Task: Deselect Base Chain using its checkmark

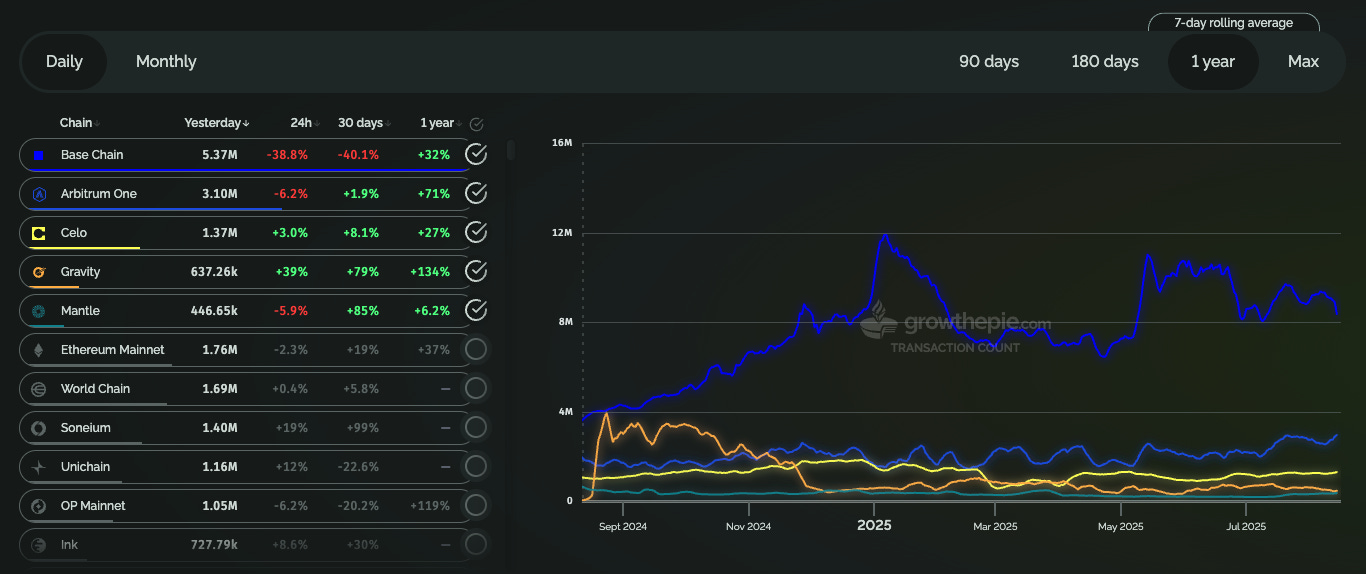Action: pos(477,154)
